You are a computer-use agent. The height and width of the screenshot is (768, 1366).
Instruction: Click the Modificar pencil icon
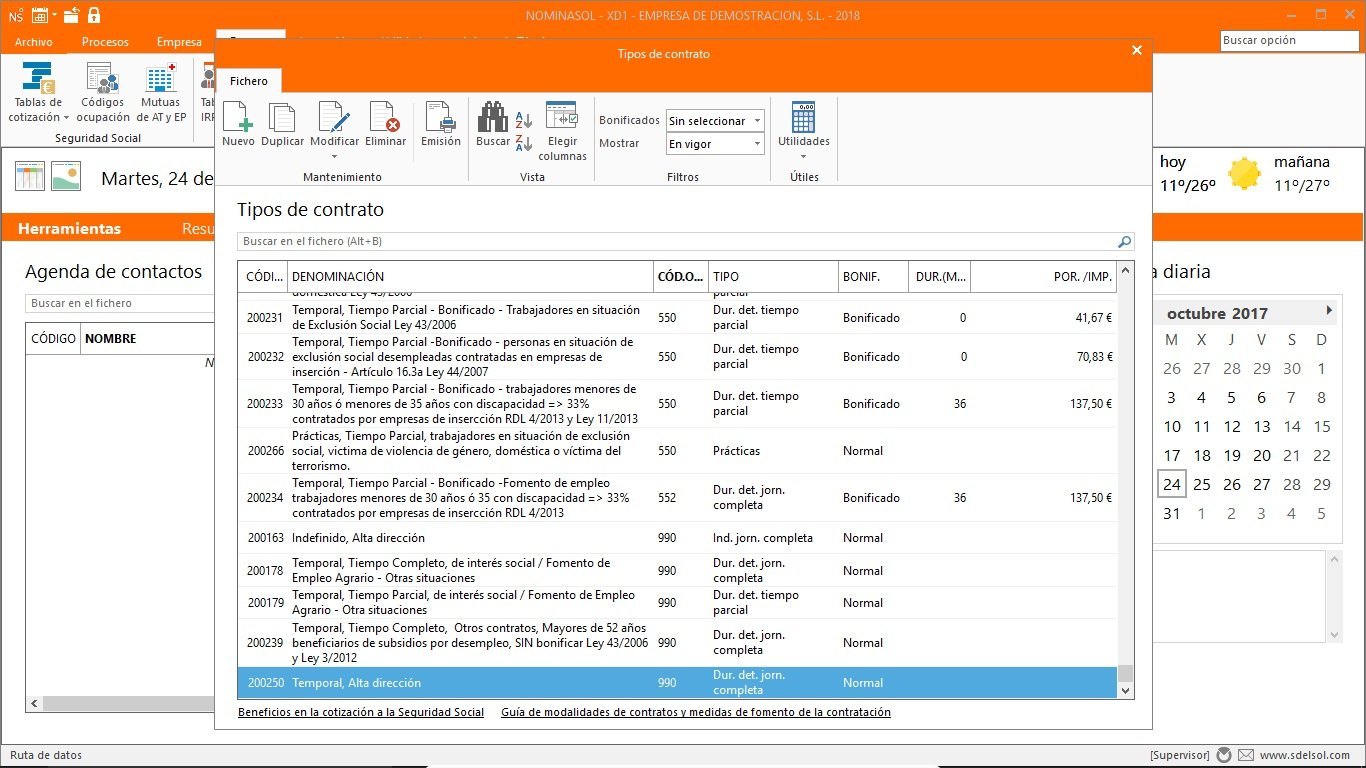[334, 118]
